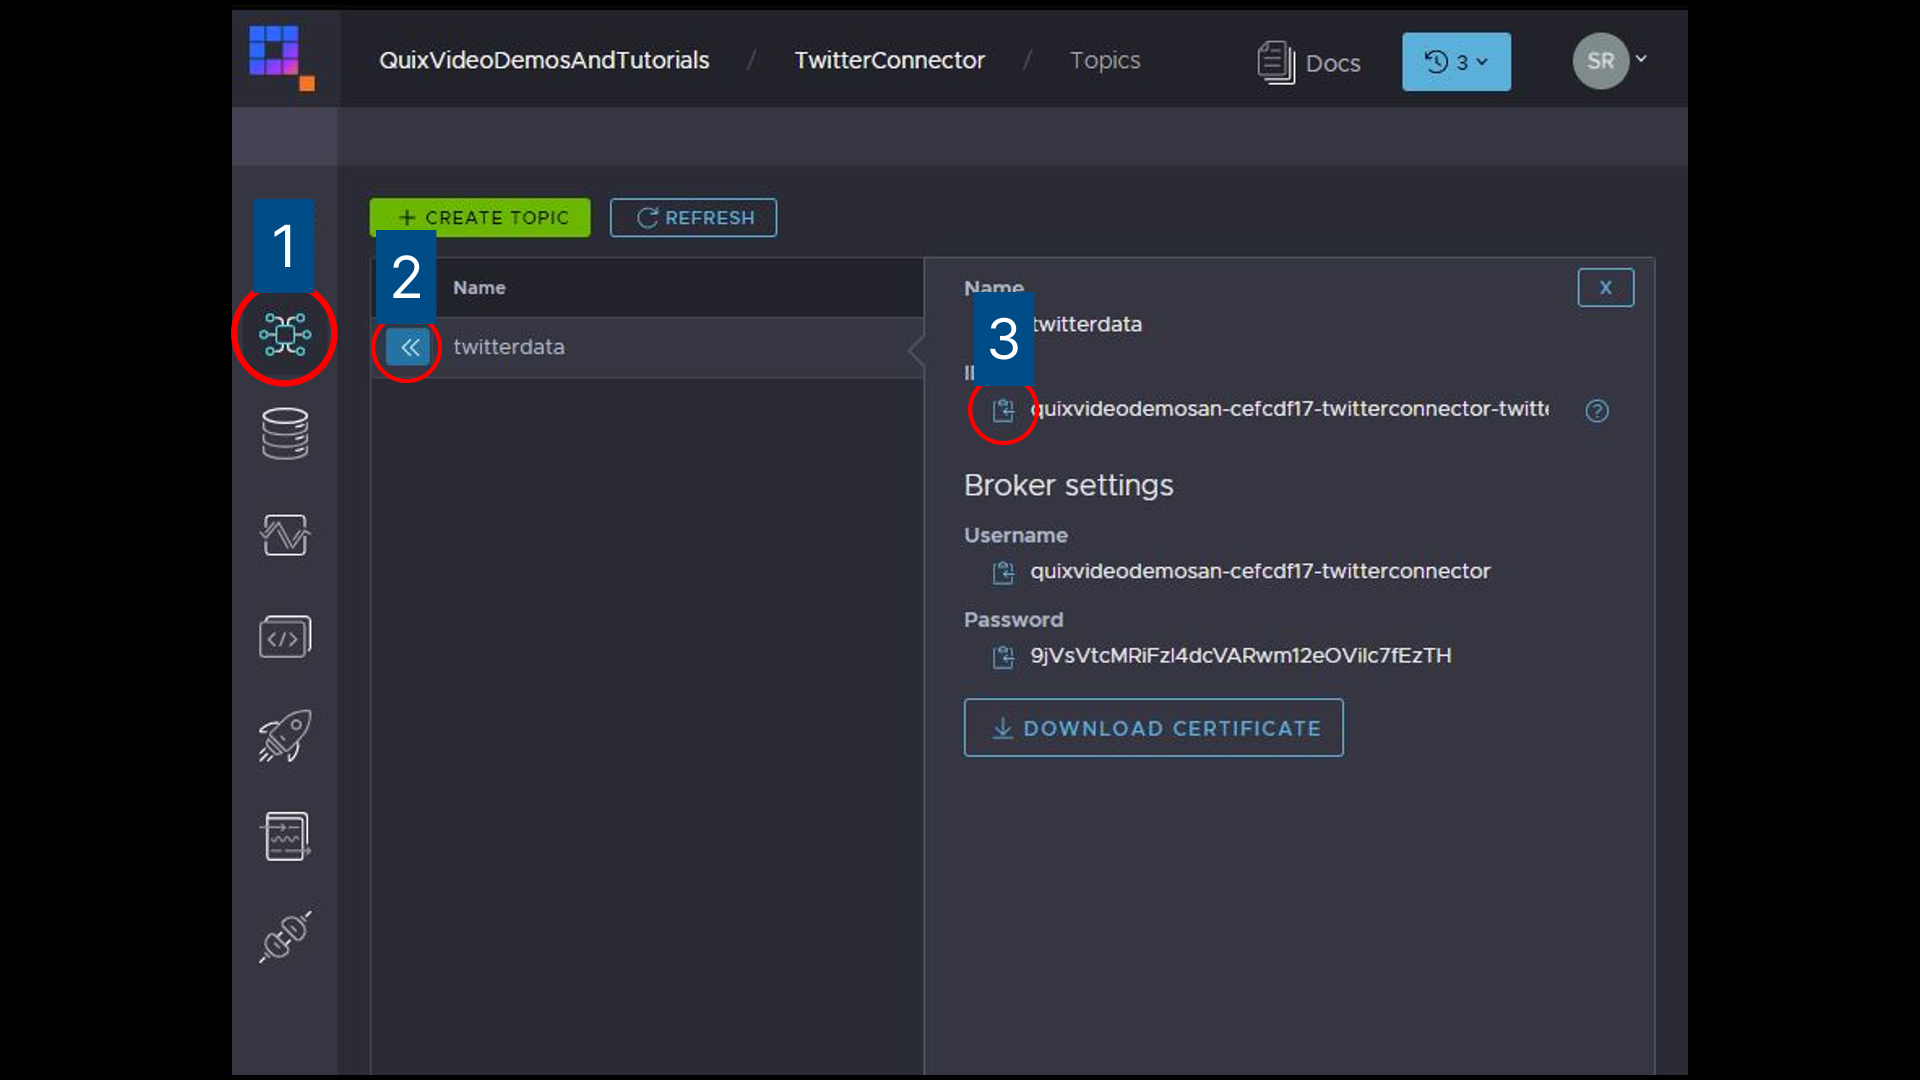Select the Persisted data database icon
Viewport: 1920px width, 1080px height.
[x=284, y=435]
